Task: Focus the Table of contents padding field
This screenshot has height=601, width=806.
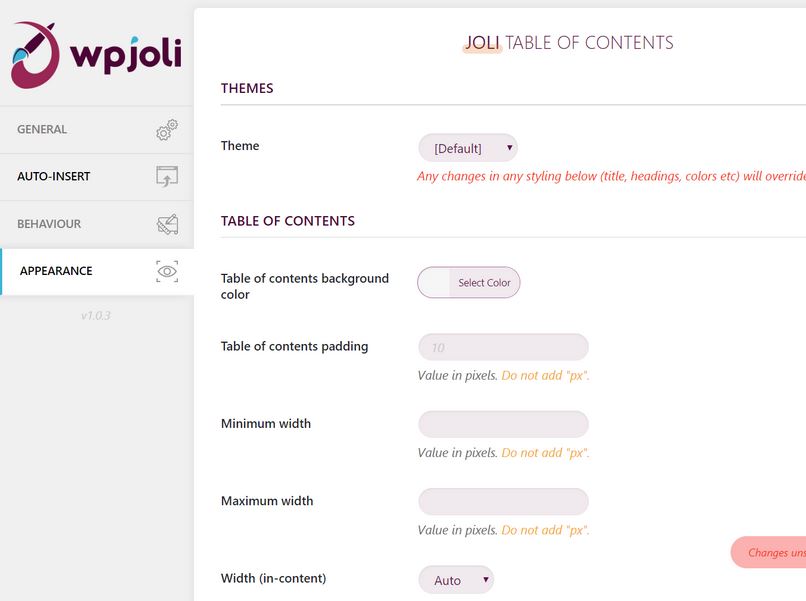Action: [503, 347]
